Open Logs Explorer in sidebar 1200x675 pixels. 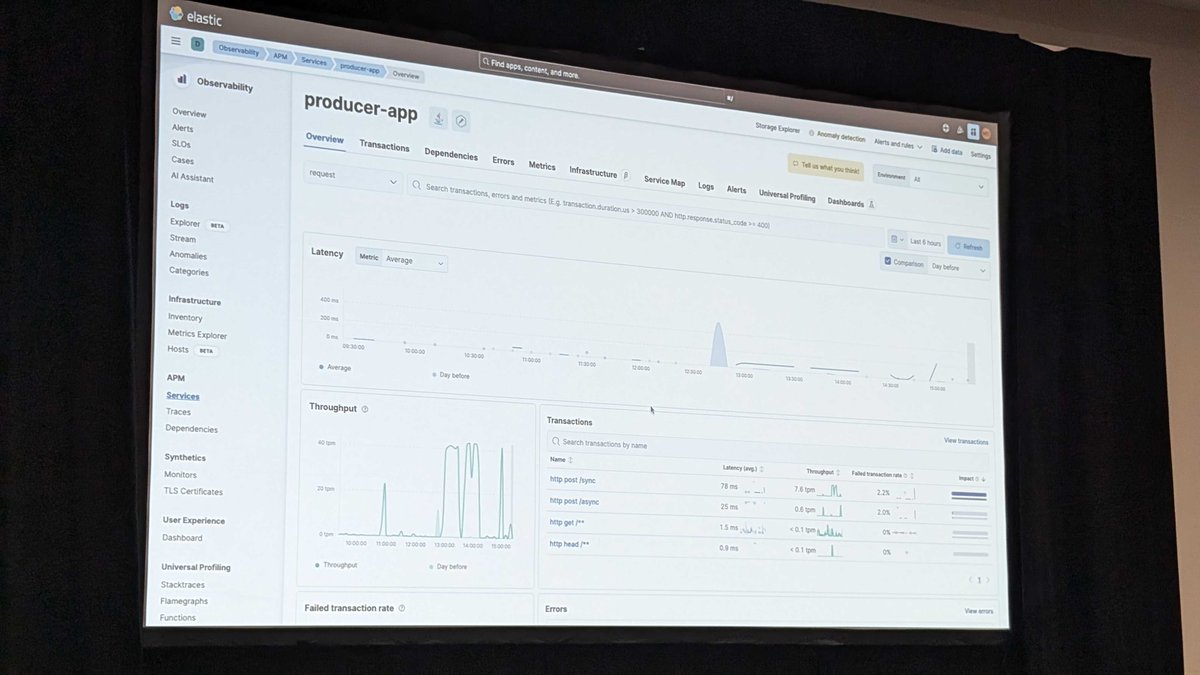coord(185,223)
